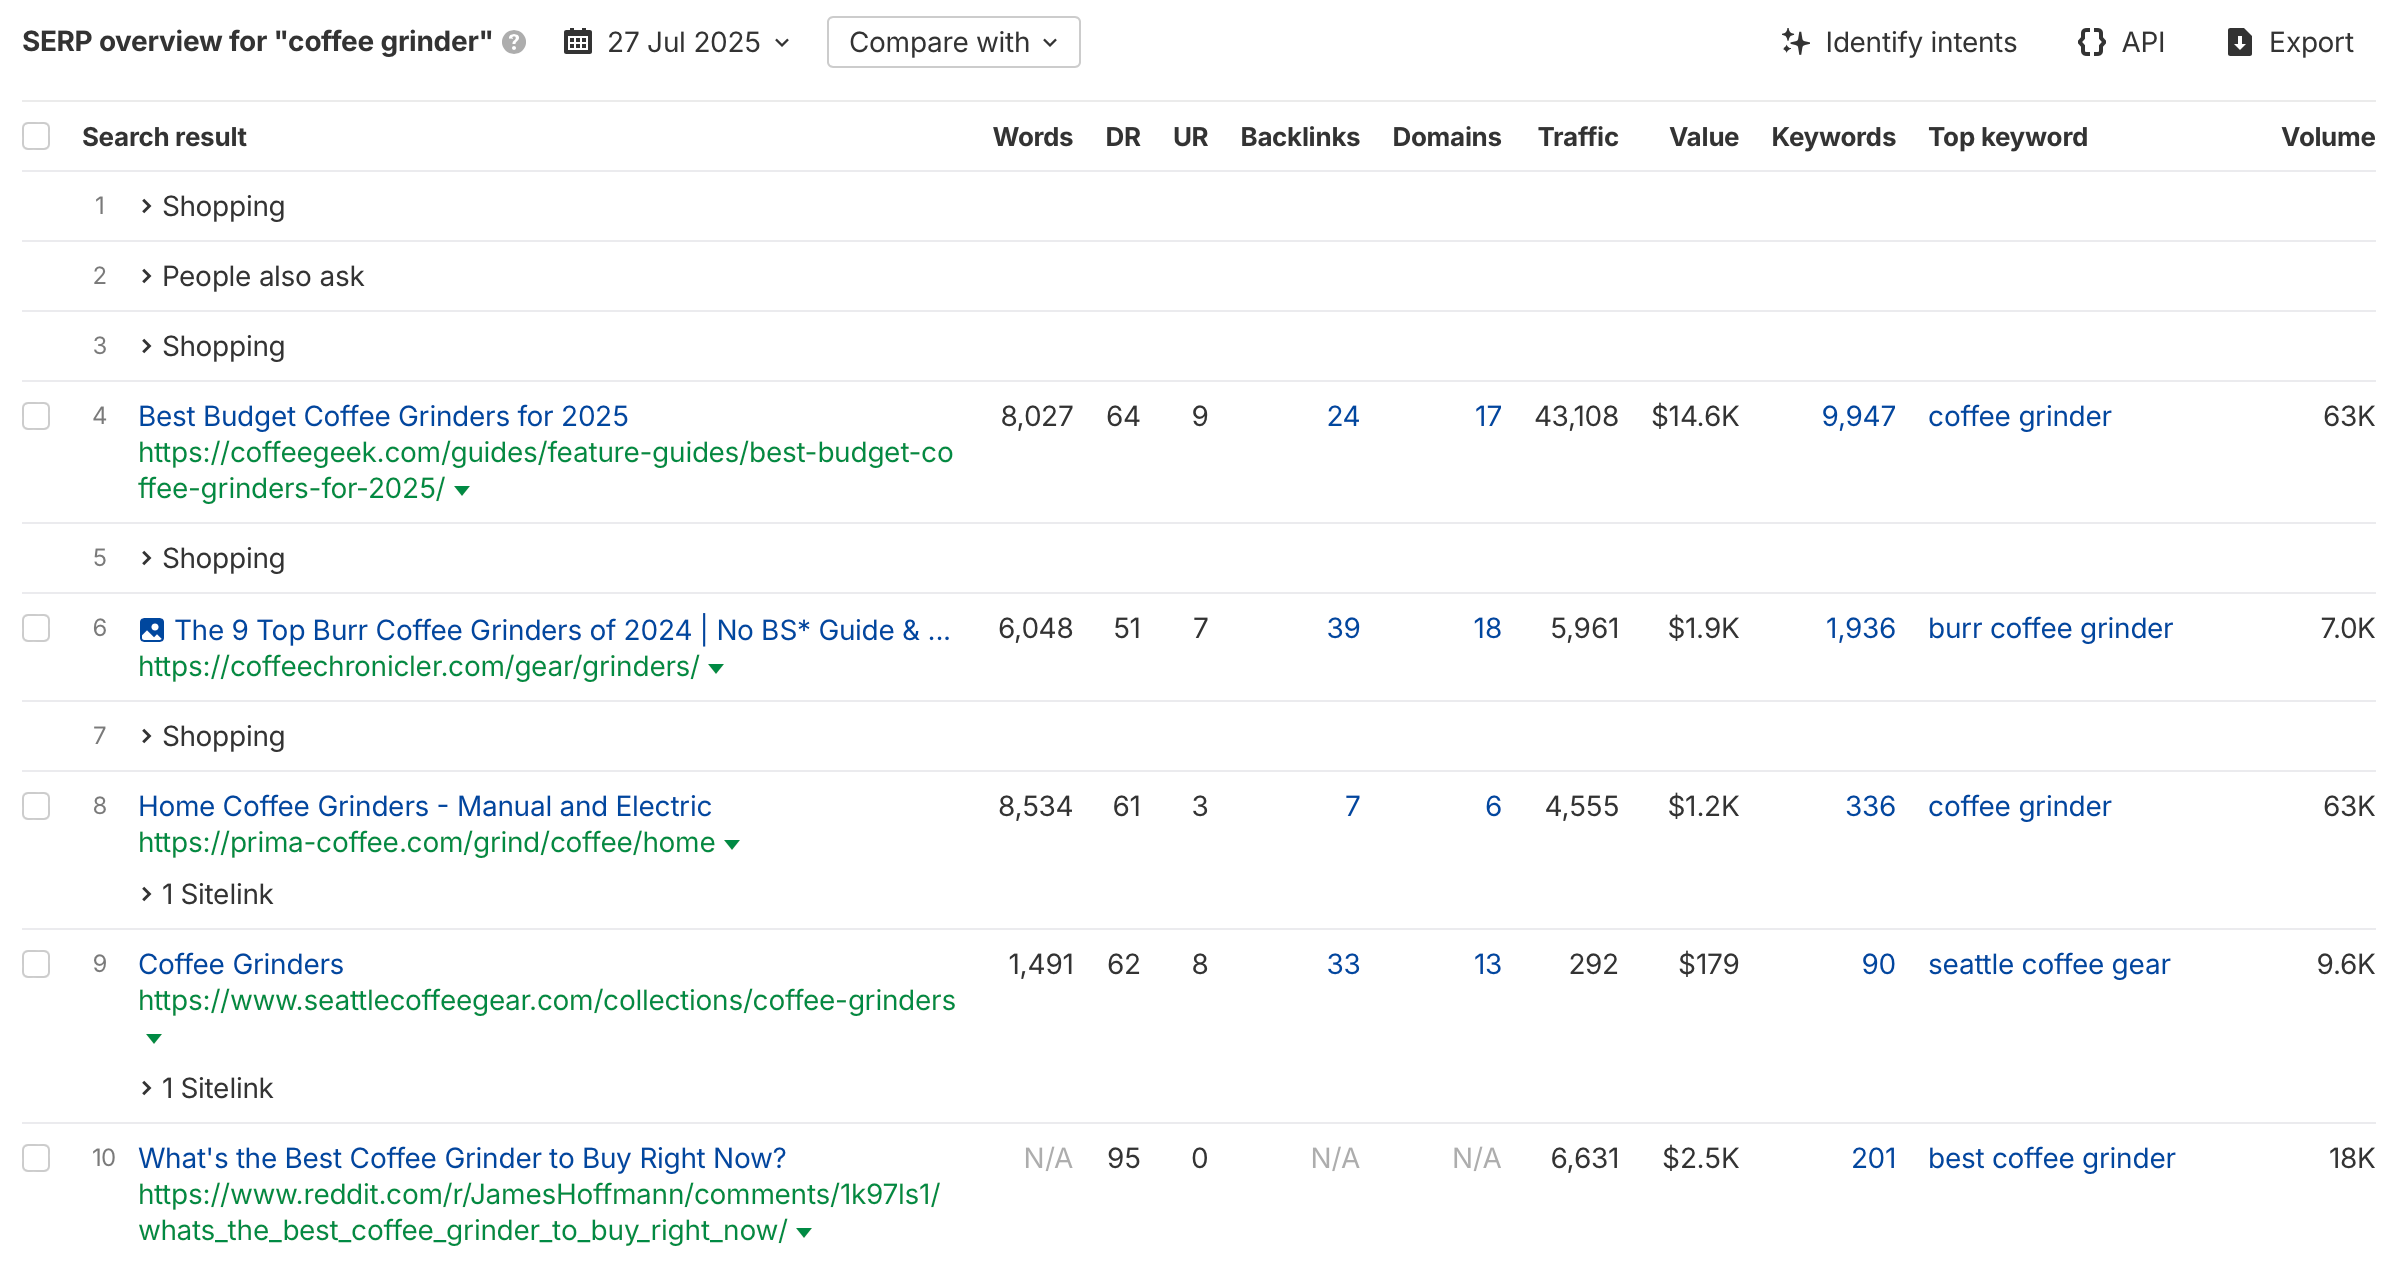The width and height of the screenshot is (2406, 1262).
Task: Open What's the Best Coffee Grinder link
Action: (462, 1158)
